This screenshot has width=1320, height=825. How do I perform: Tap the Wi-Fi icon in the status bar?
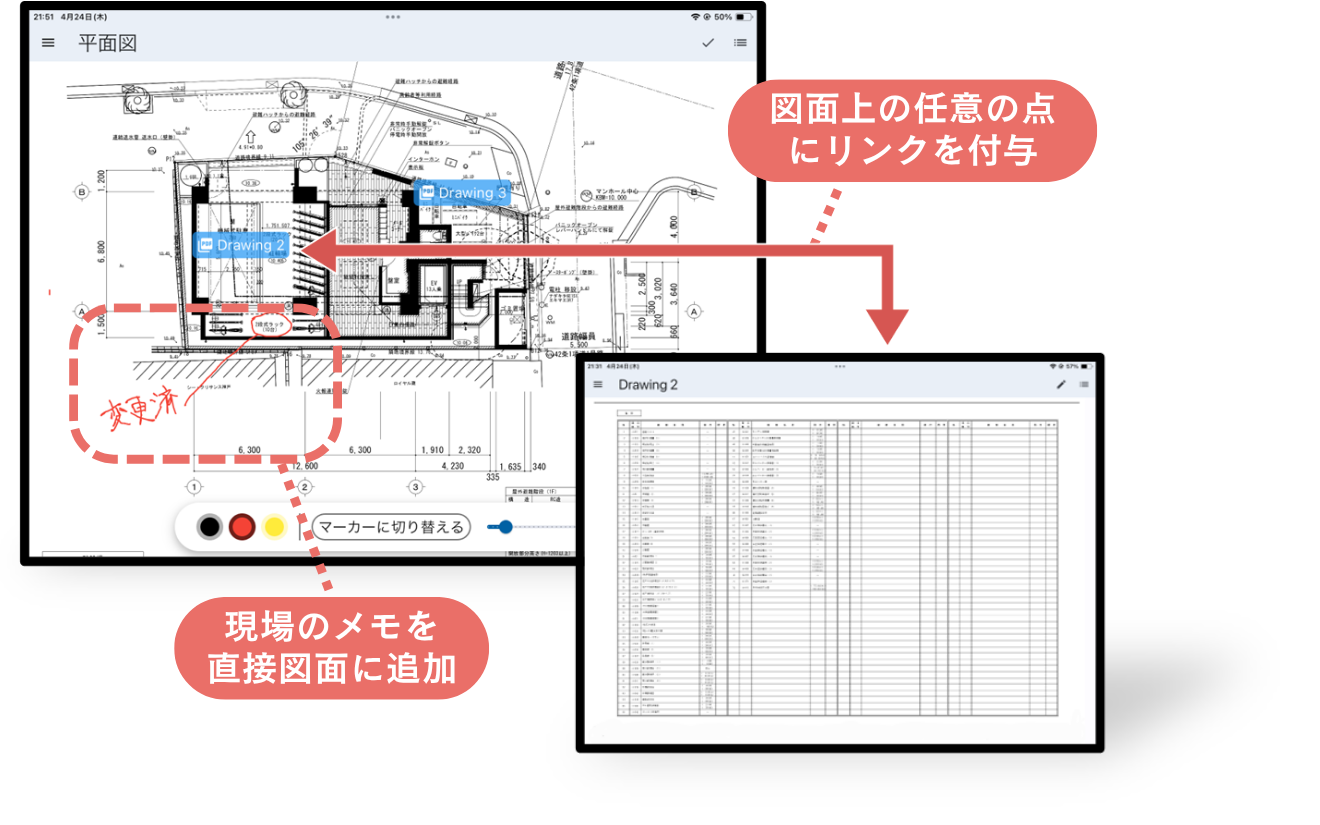pos(696,17)
